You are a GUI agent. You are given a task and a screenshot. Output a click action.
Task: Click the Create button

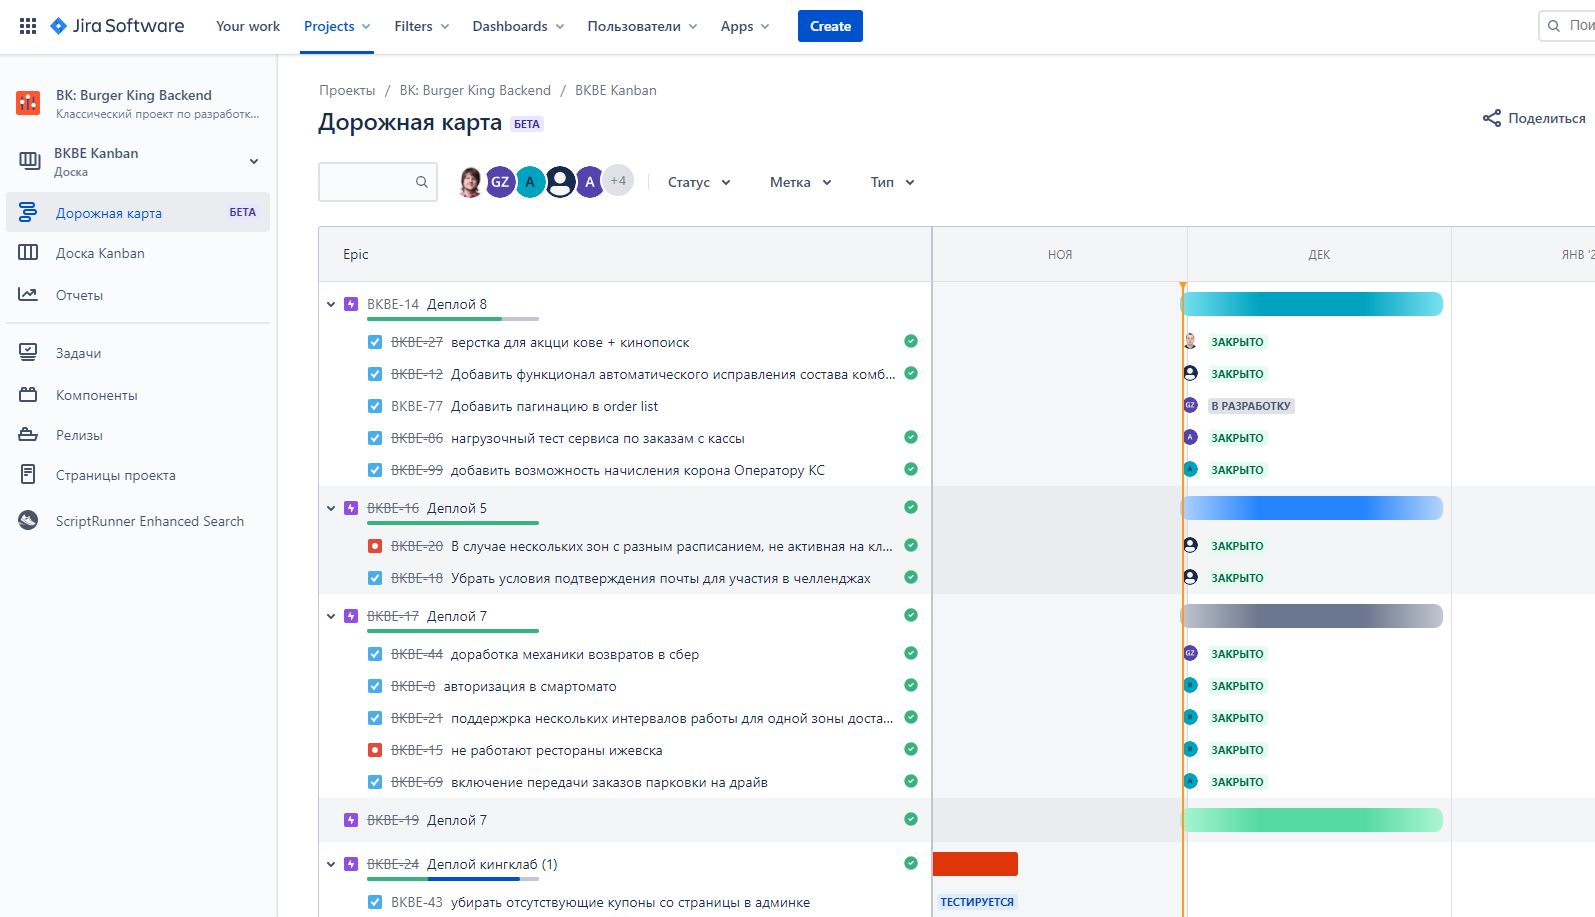pyautogui.click(x=830, y=26)
